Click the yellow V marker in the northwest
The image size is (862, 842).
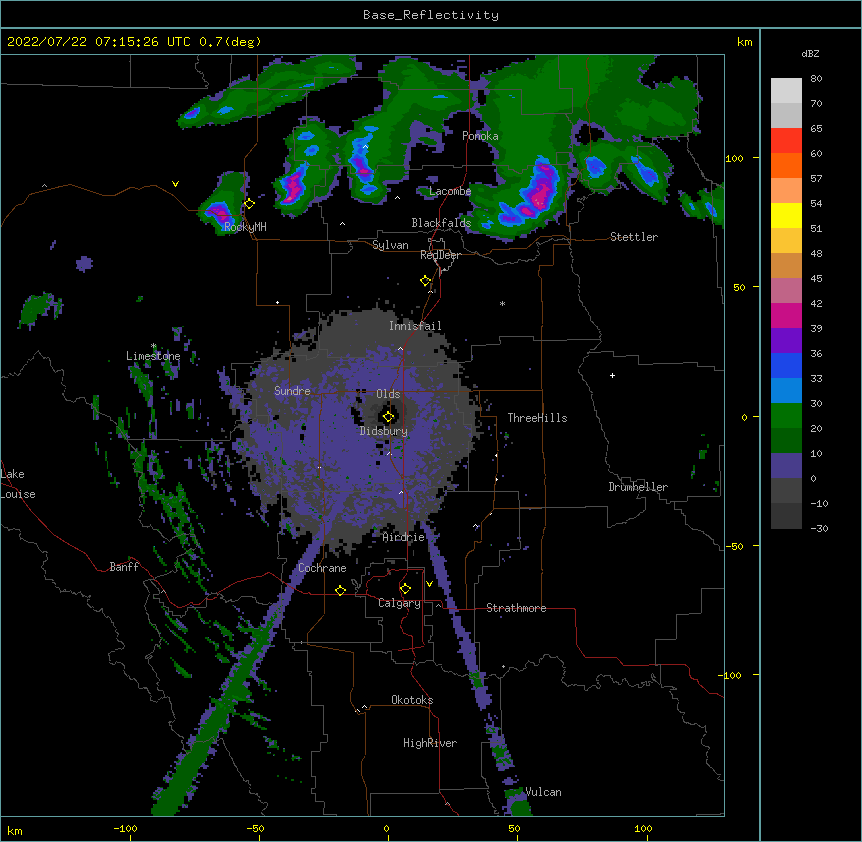coord(175,184)
